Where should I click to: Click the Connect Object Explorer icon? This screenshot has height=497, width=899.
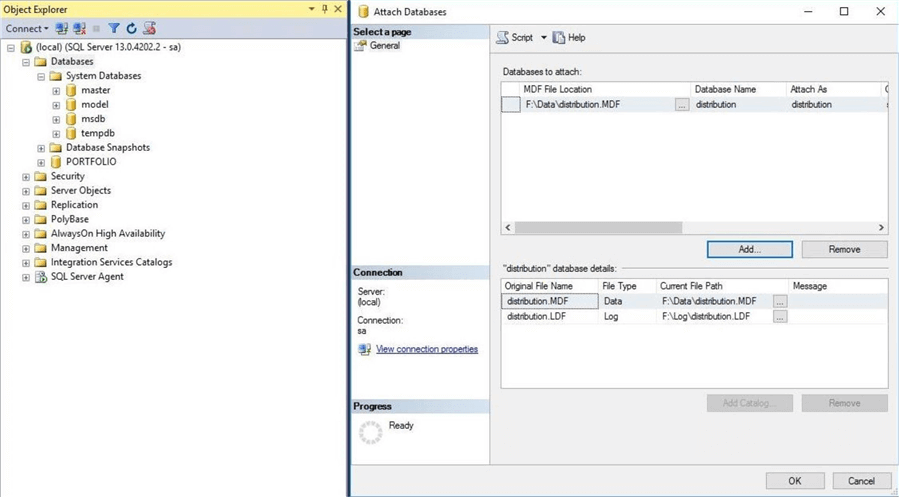click(x=62, y=29)
